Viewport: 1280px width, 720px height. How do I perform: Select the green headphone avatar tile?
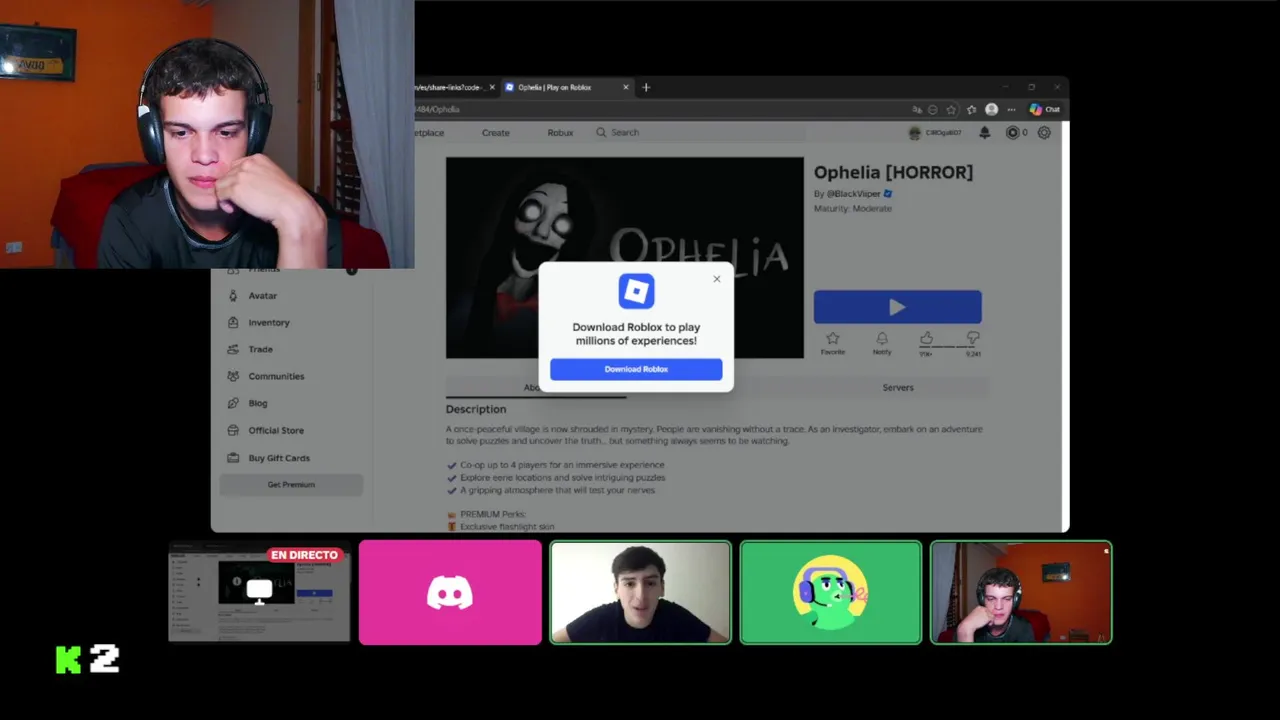point(831,593)
